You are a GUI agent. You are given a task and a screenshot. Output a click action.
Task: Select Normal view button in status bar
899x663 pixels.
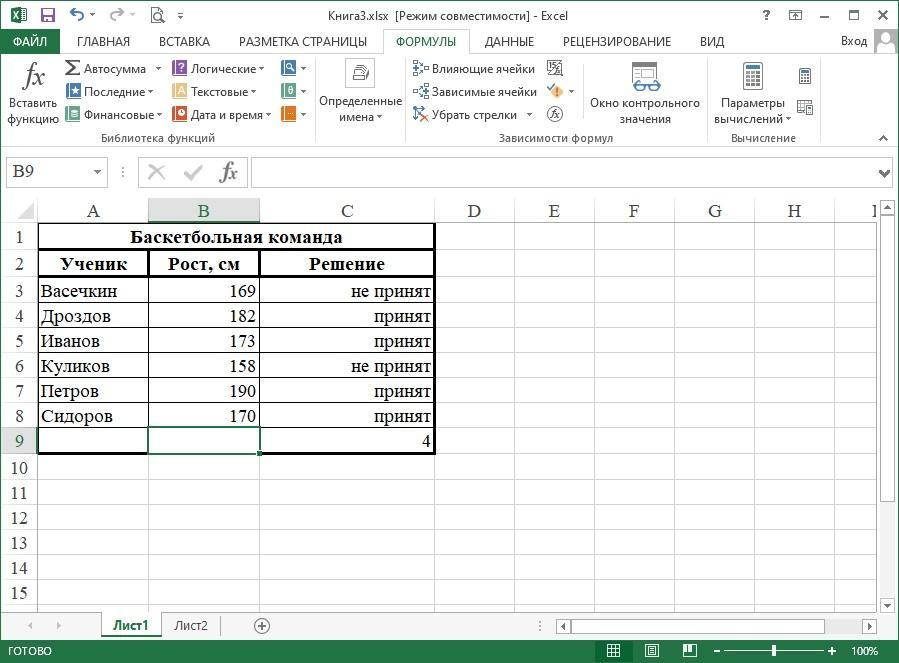[x=613, y=651]
